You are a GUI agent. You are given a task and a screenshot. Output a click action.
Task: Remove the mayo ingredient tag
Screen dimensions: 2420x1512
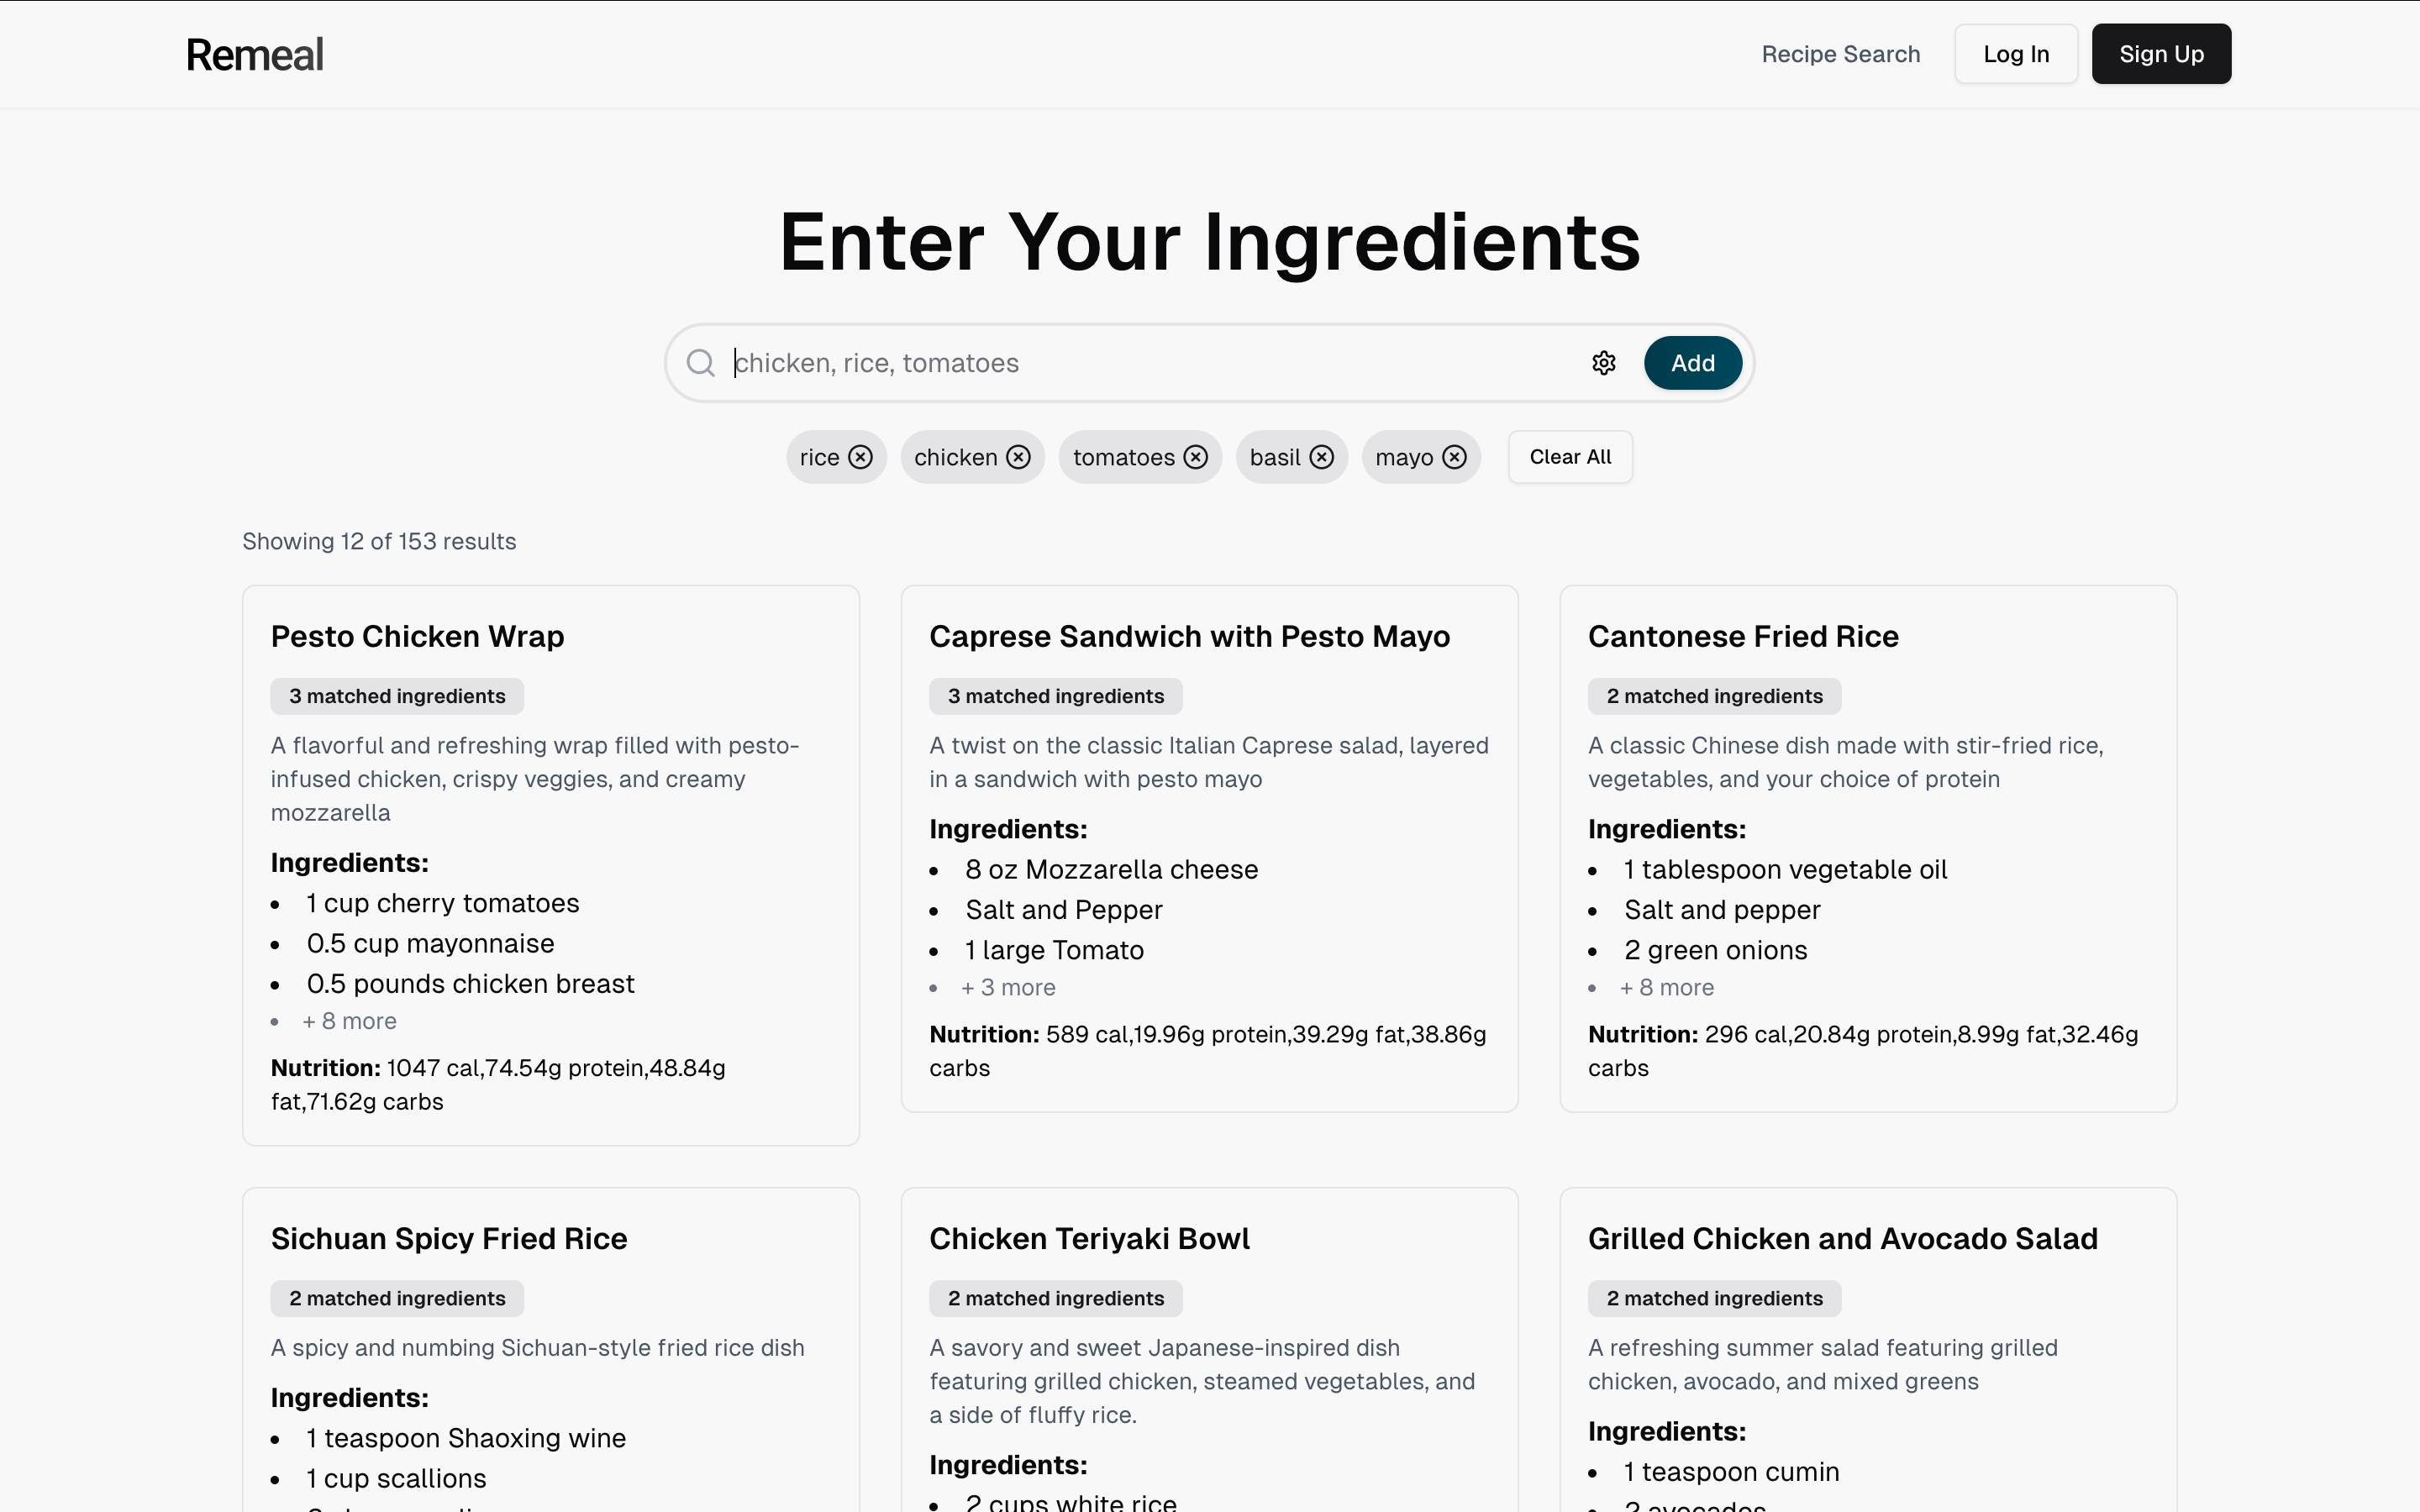(x=1454, y=457)
